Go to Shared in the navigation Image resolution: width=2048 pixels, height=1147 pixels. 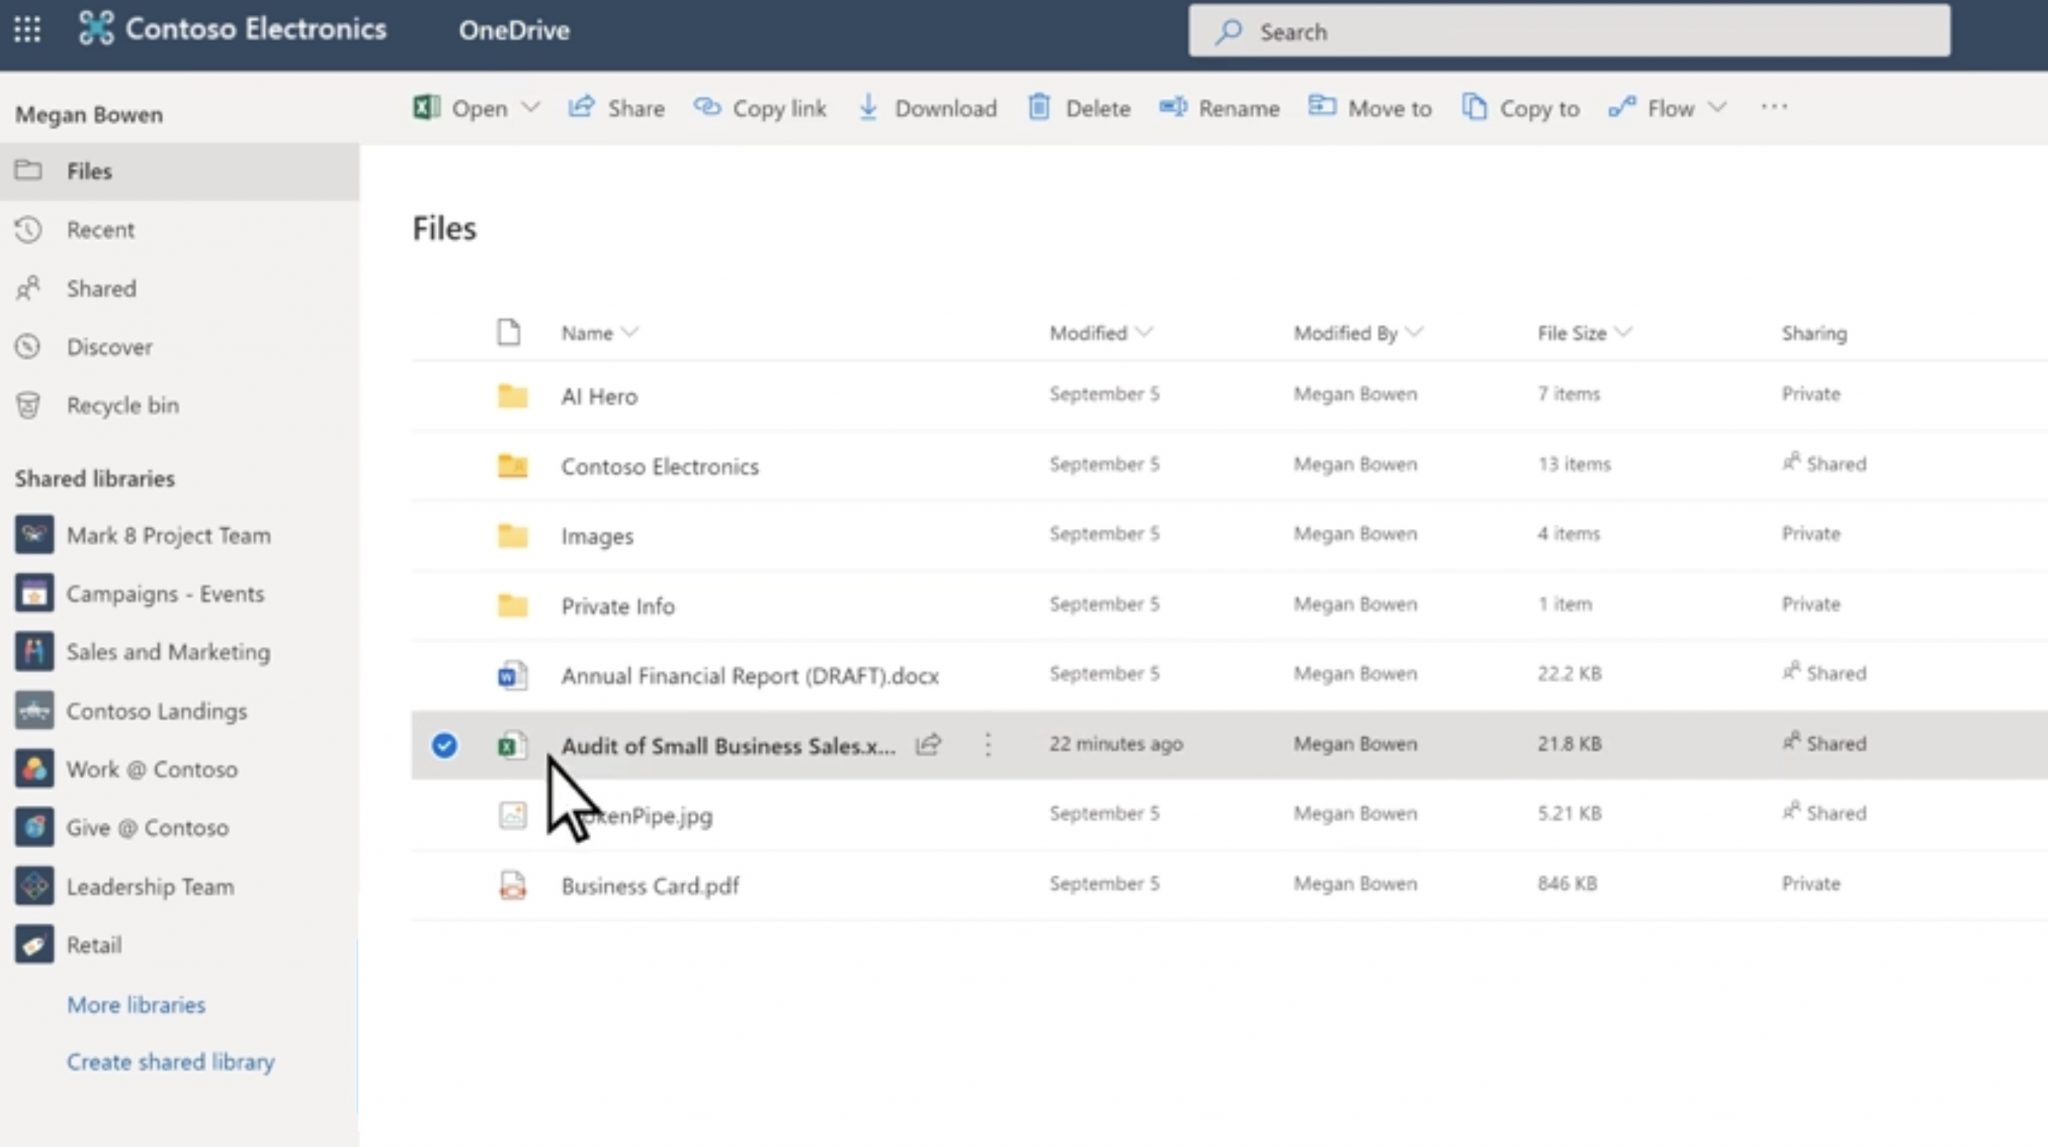pyautogui.click(x=101, y=289)
